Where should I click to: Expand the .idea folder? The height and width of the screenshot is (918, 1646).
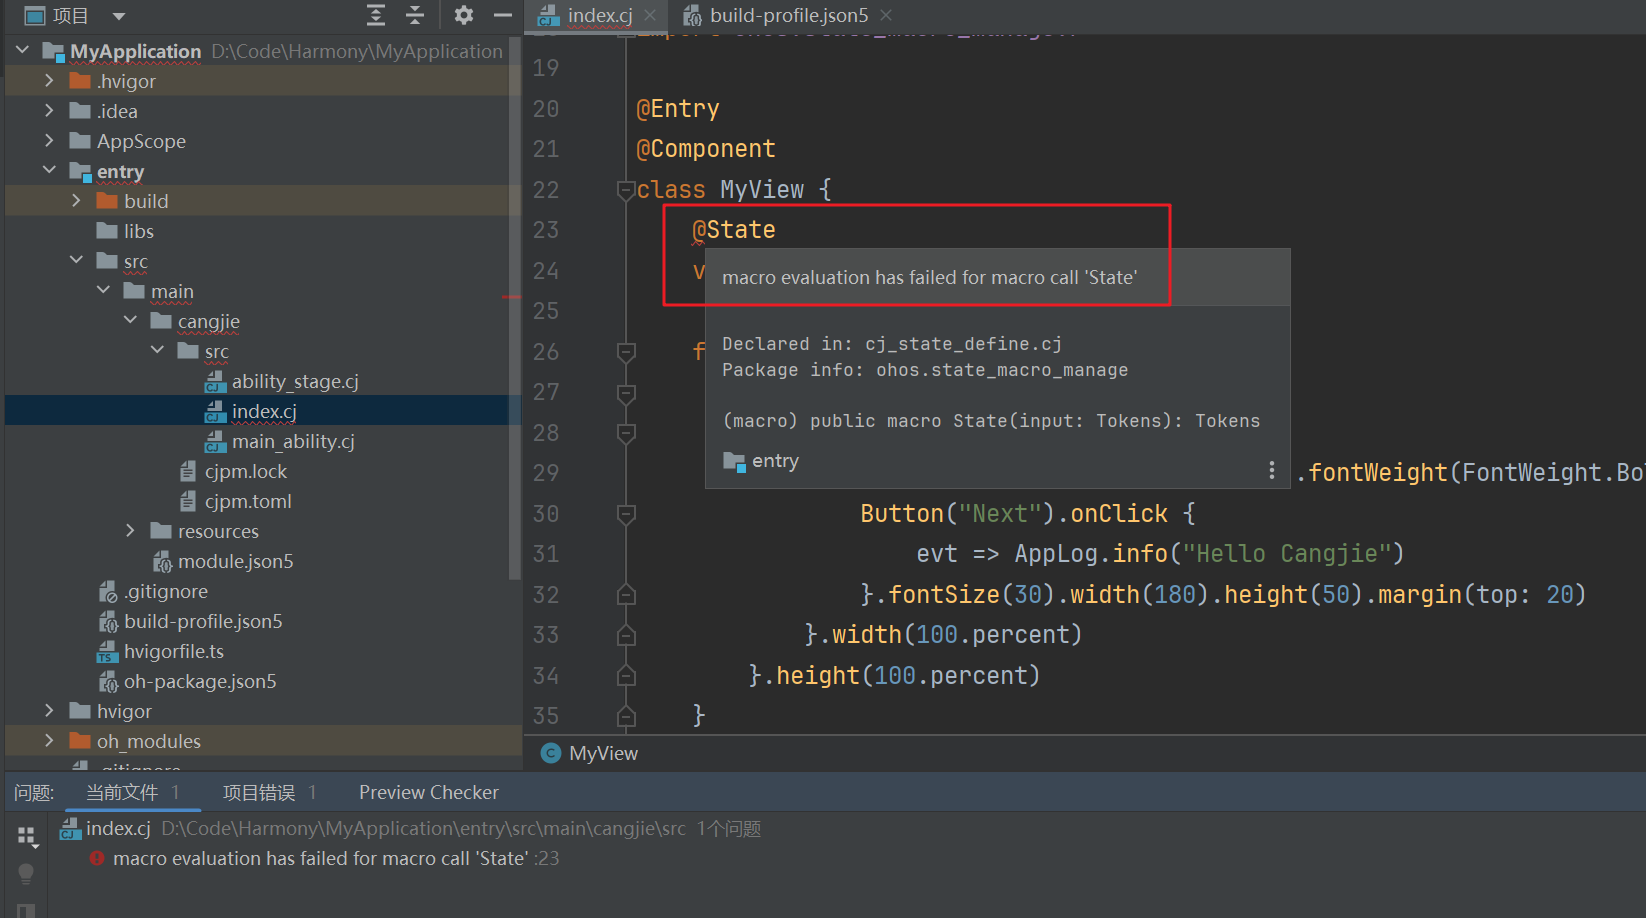[49, 110]
